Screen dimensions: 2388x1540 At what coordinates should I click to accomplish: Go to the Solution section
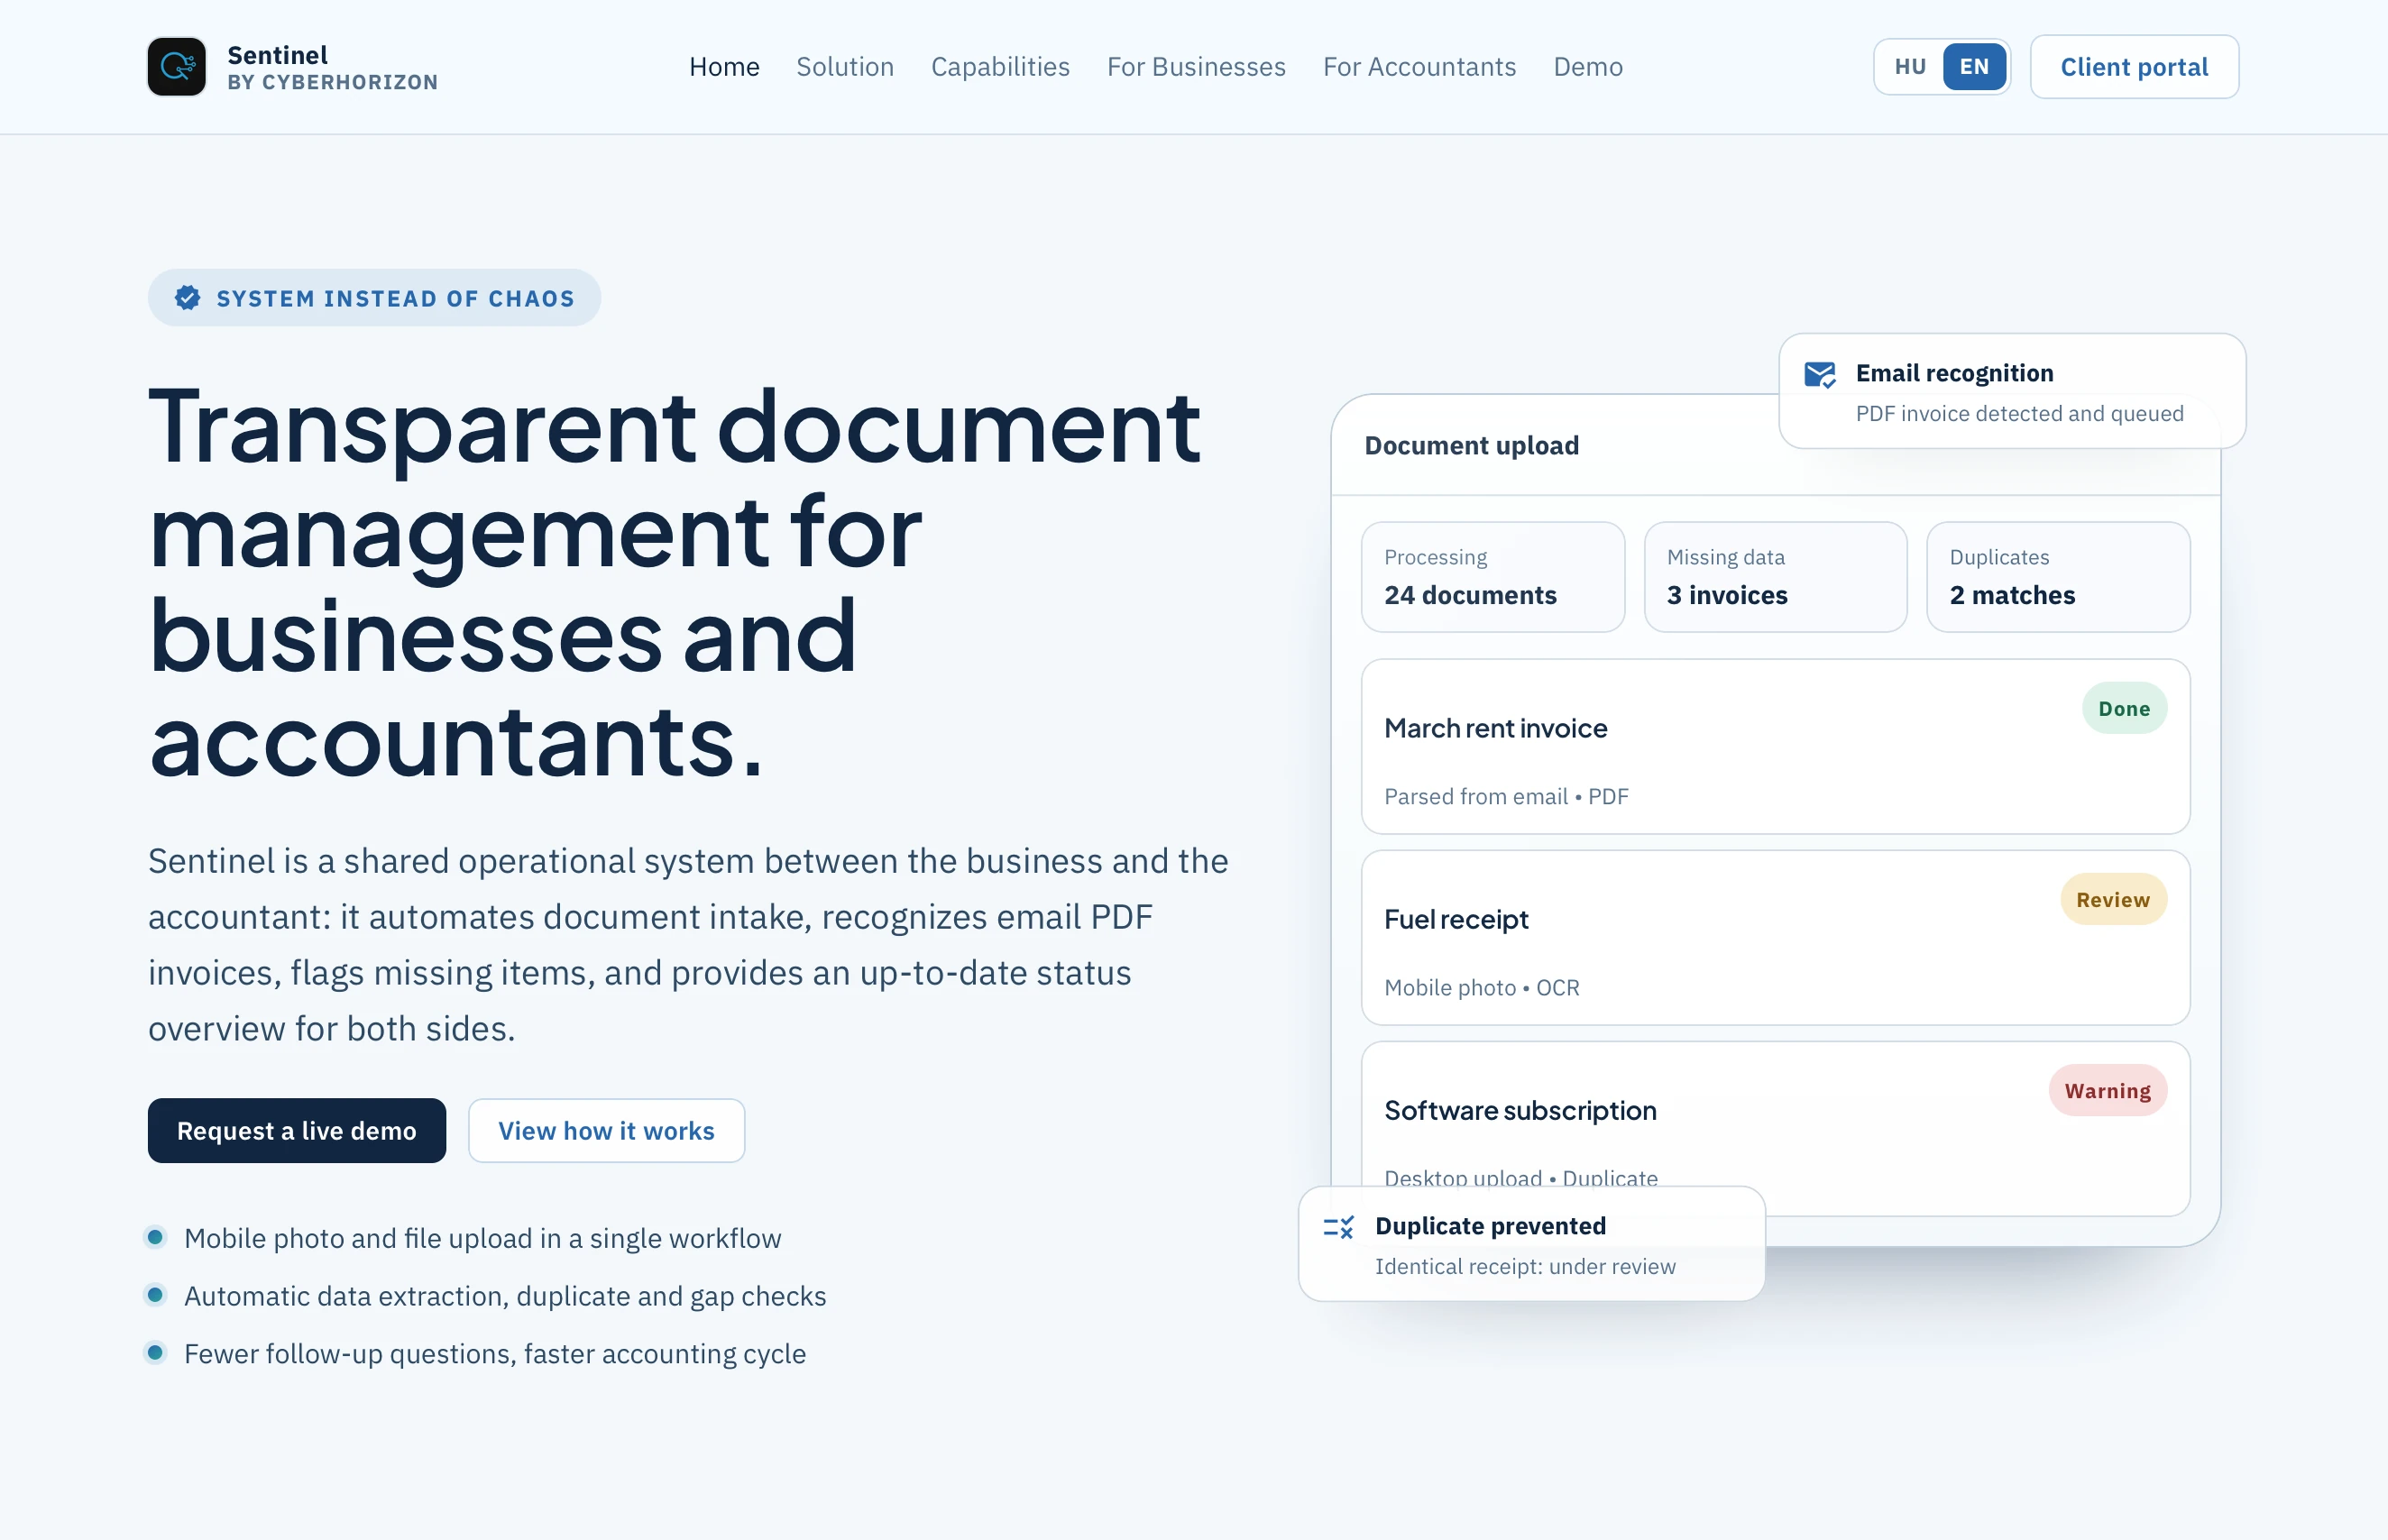point(845,67)
